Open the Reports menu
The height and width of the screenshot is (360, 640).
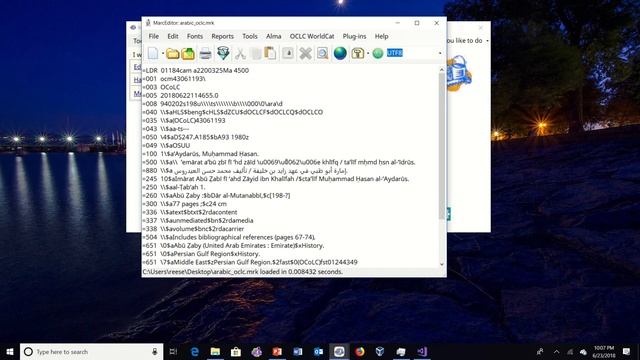tap(222, 36)
